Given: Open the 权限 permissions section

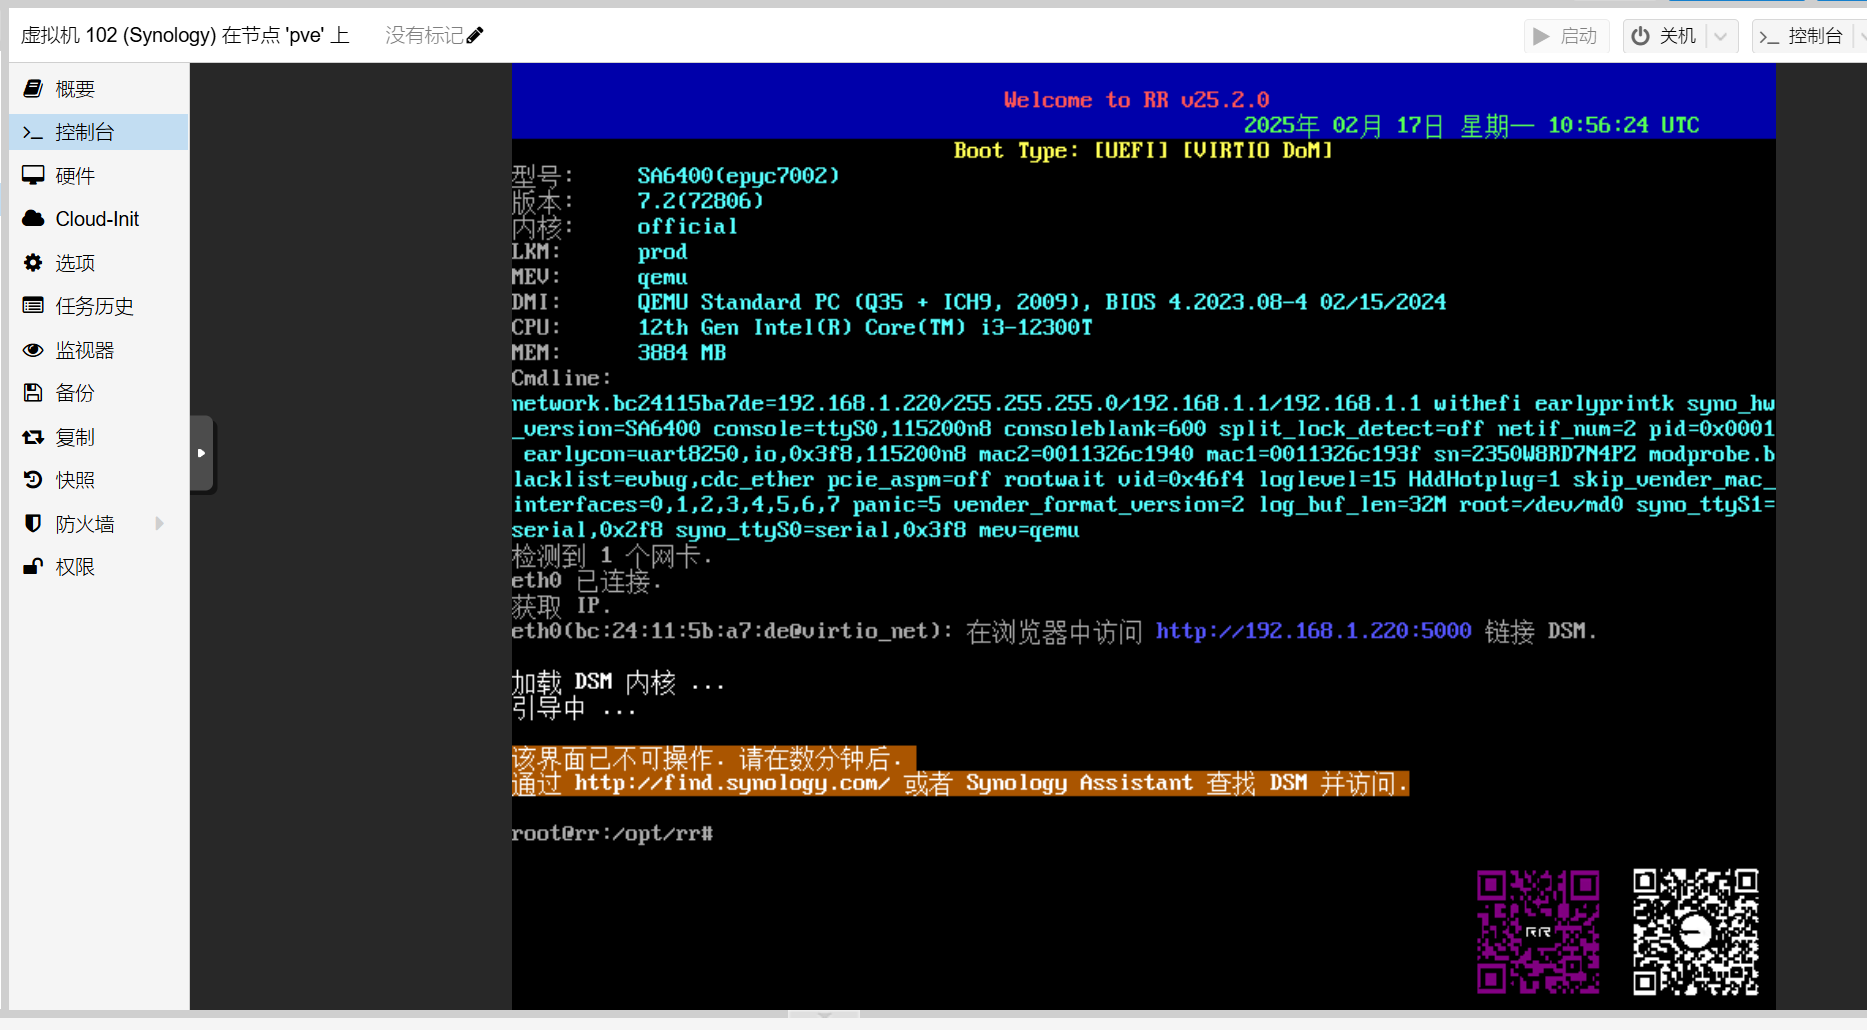Looking at the screenshot, I should point(99,567).
